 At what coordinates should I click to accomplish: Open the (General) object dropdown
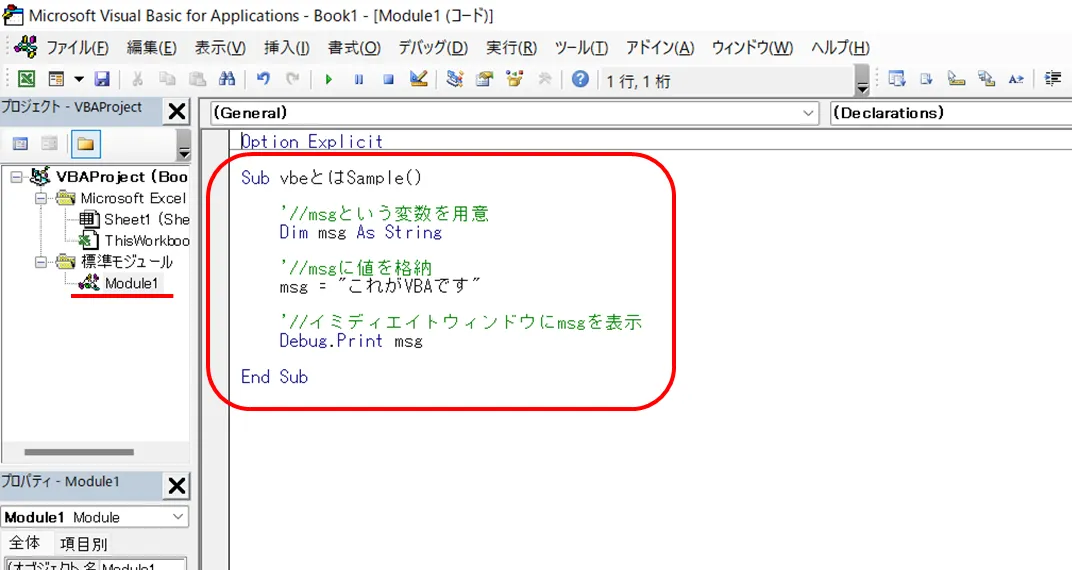(809, 114)
